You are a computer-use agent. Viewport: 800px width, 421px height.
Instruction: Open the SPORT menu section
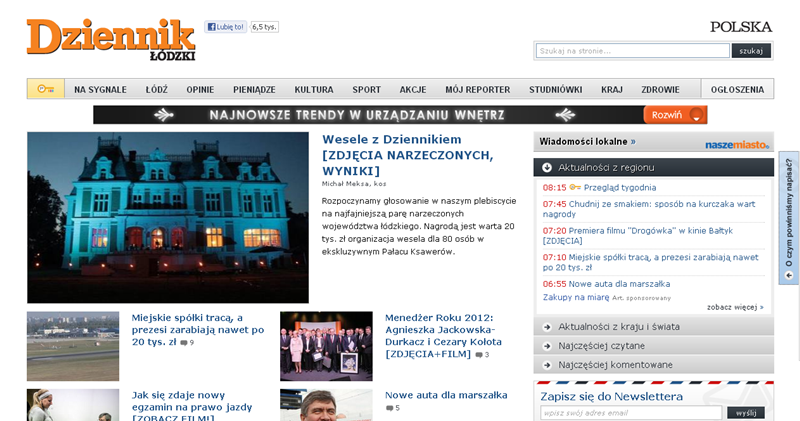pos(366,89)
